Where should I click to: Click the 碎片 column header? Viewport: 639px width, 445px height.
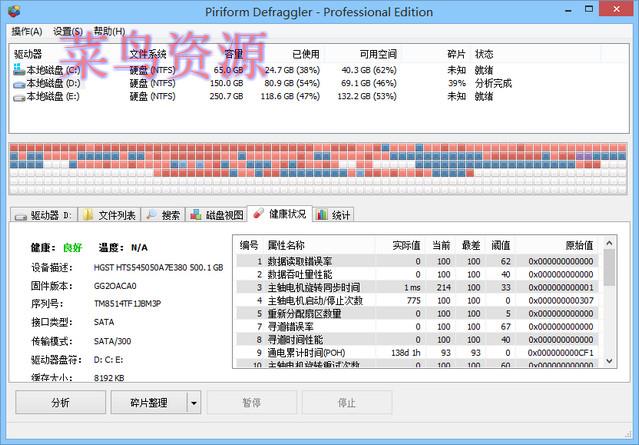click(x=456, y=54)
